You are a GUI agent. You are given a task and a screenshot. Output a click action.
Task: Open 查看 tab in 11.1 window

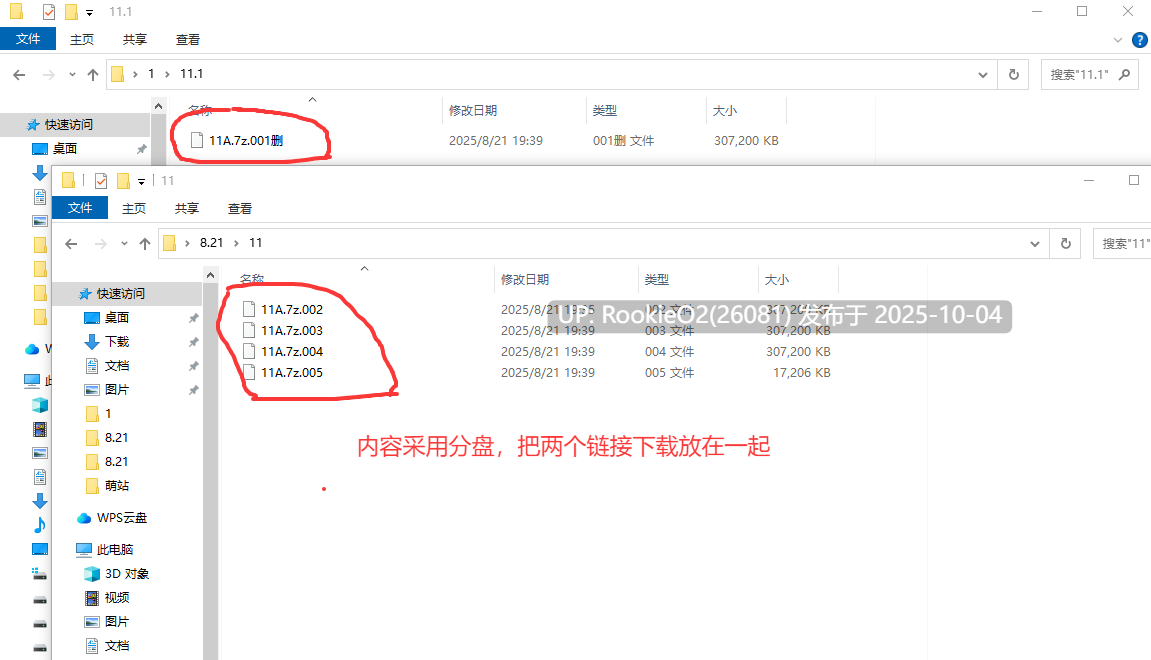point(187,40)
